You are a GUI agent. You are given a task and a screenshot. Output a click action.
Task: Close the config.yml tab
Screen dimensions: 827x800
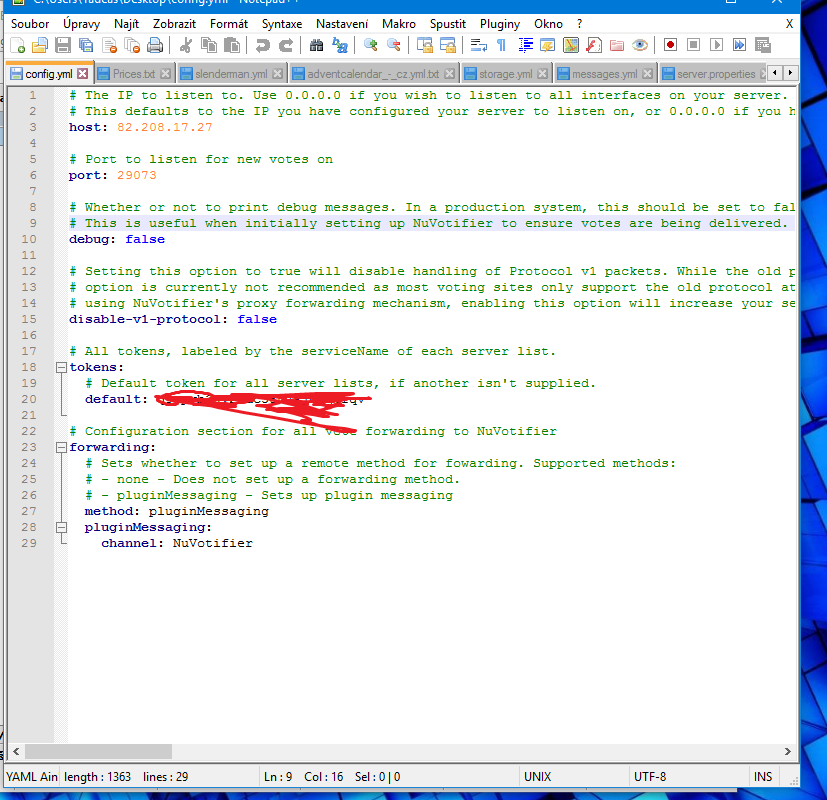pos(82,74)
